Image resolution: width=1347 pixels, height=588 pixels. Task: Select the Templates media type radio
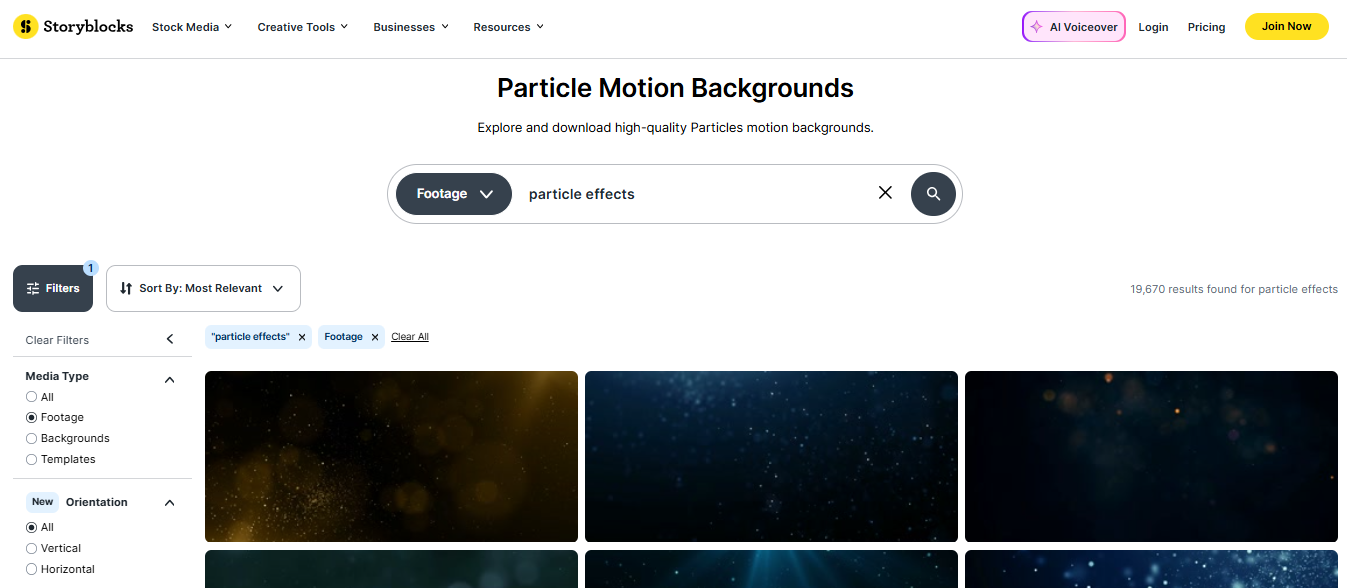pos(32,460)
